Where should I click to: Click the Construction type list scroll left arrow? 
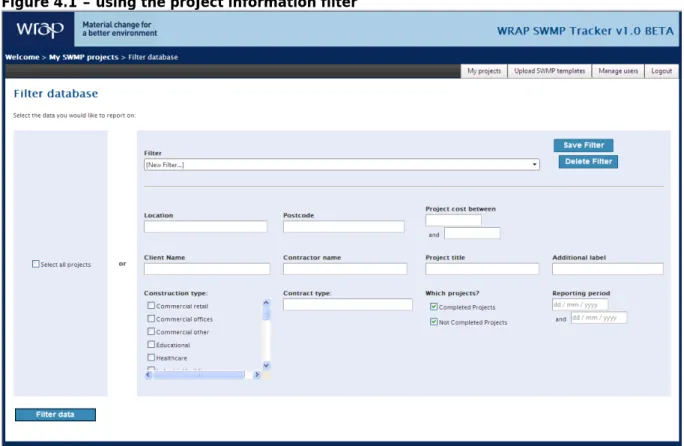(148, 375)
